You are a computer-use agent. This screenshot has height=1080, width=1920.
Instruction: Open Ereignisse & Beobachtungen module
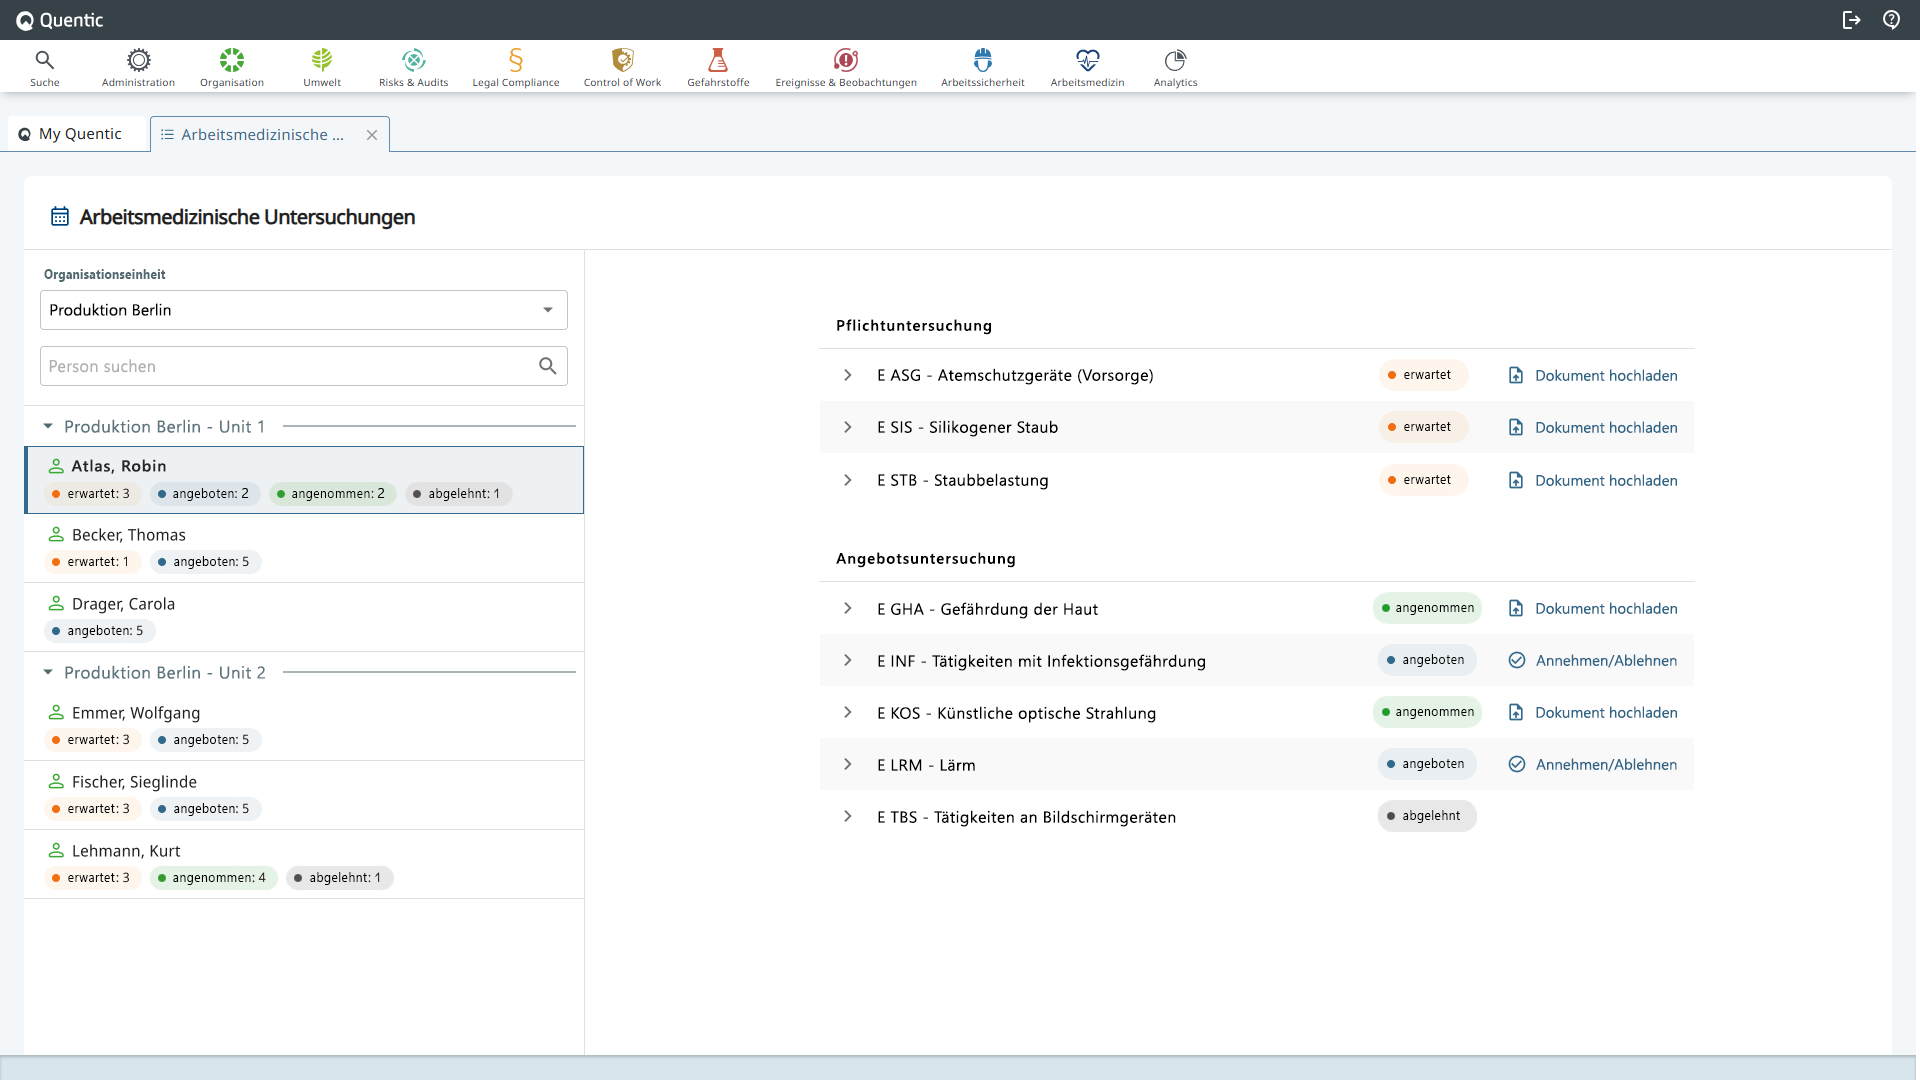846,68
